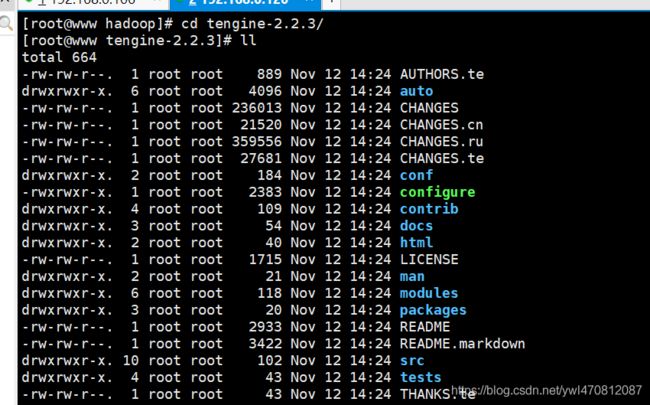
Task: Click the file size 236013 of CHANGES
Action: pos(257,108)
